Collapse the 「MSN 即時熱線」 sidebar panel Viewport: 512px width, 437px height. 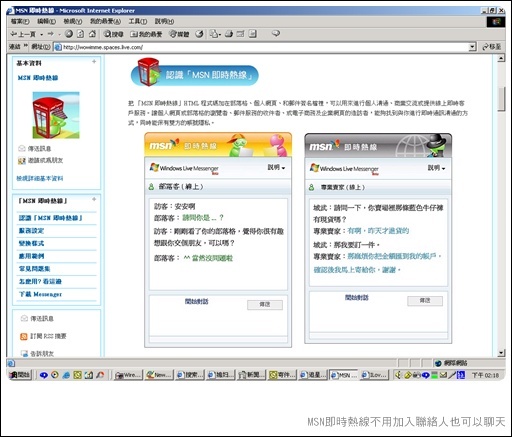click(94, 199)
